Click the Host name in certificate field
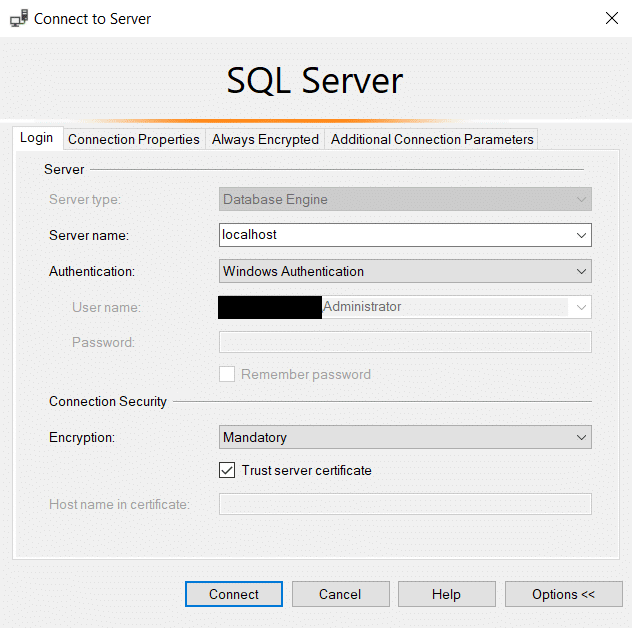The height and width of the screenshot is (628, 632). 405,504
